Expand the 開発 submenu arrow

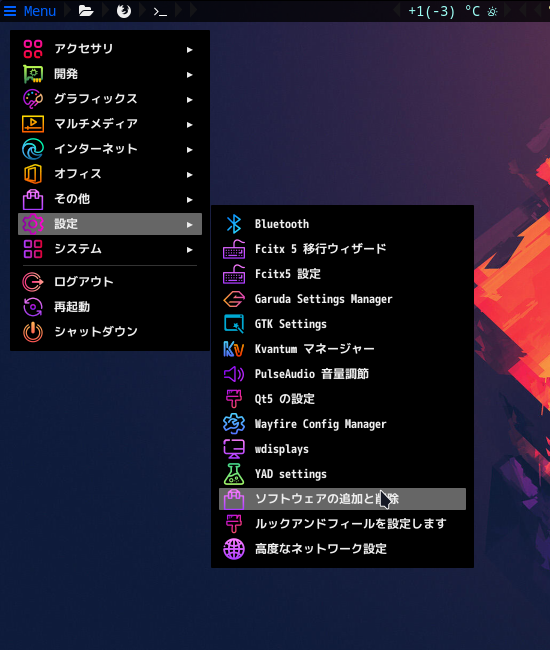[x=189, y=75]
